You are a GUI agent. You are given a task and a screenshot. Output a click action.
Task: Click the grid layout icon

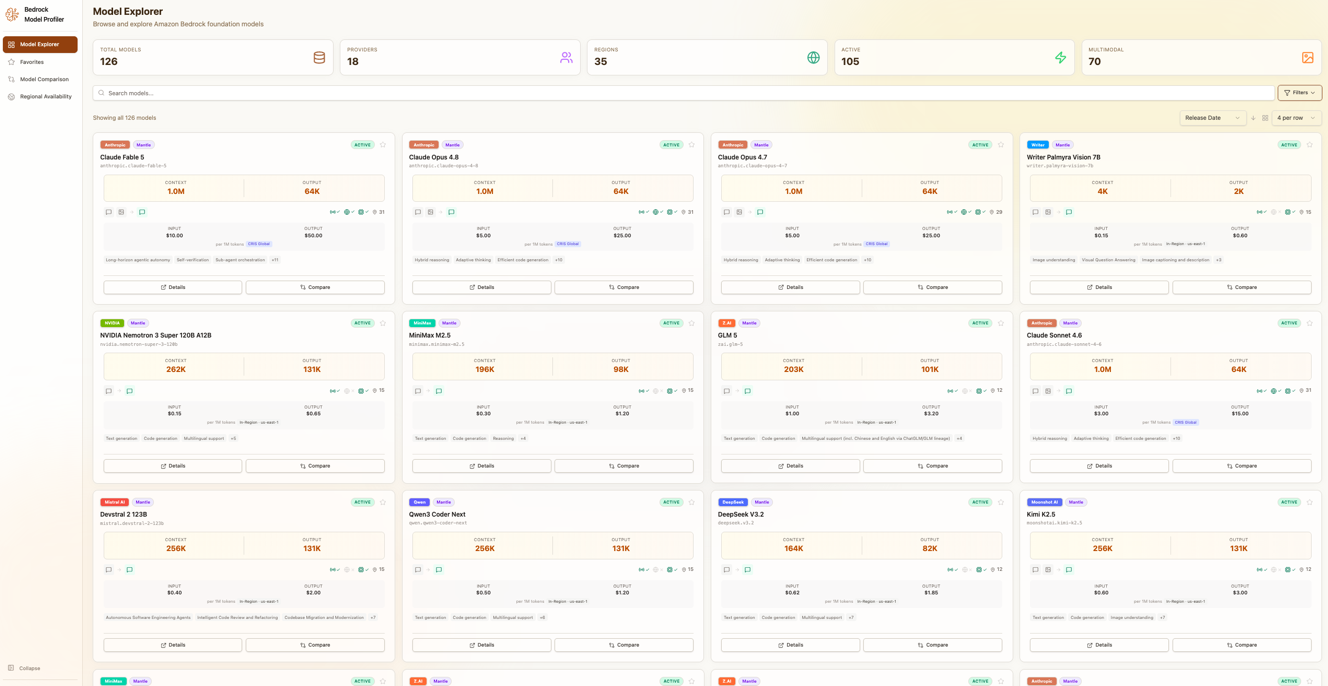pos(1265,118)
